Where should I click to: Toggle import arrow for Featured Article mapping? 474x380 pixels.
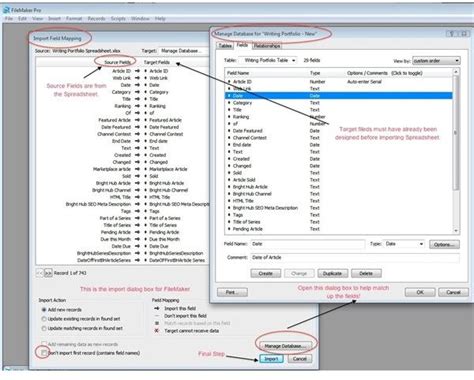(137, 120)
